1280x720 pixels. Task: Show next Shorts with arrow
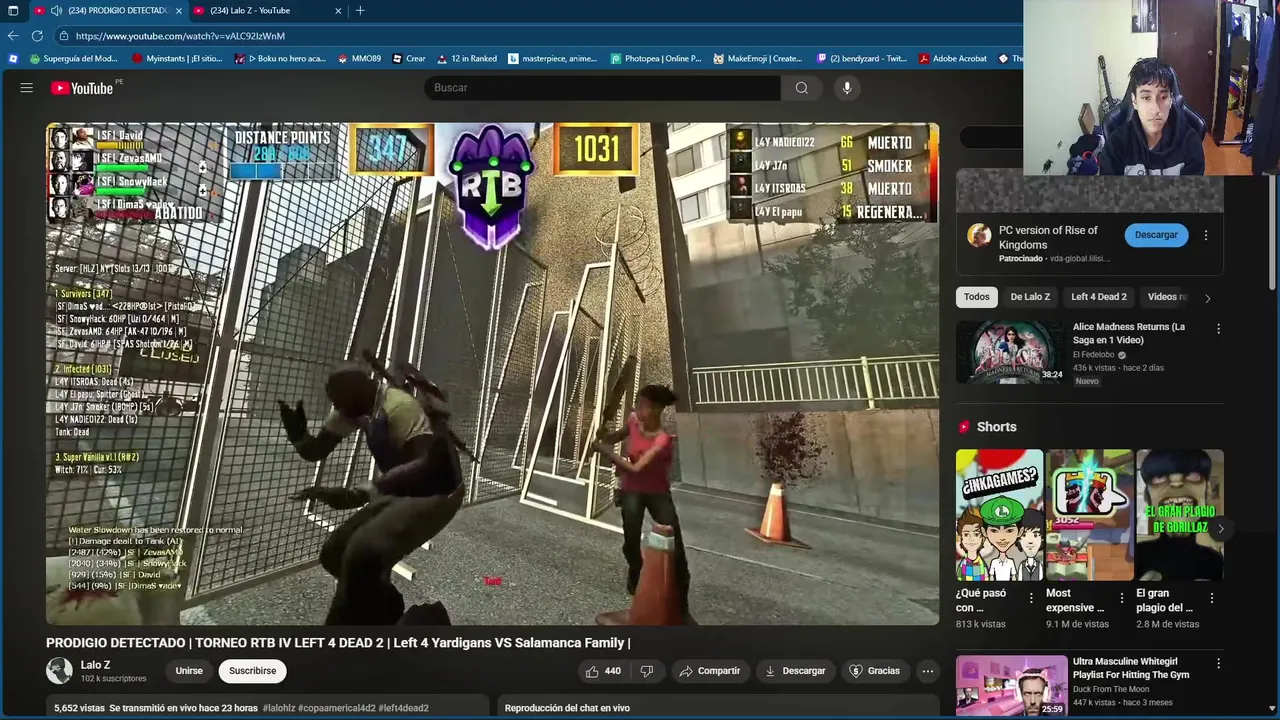point(1220,529)
